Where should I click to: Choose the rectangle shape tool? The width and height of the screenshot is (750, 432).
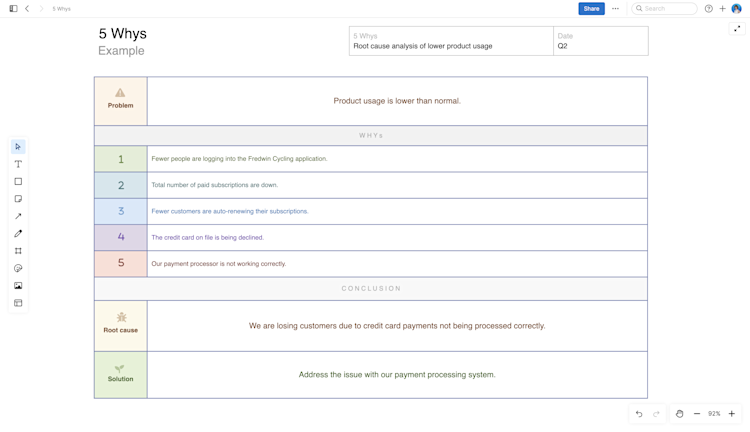tap(18, 182)
